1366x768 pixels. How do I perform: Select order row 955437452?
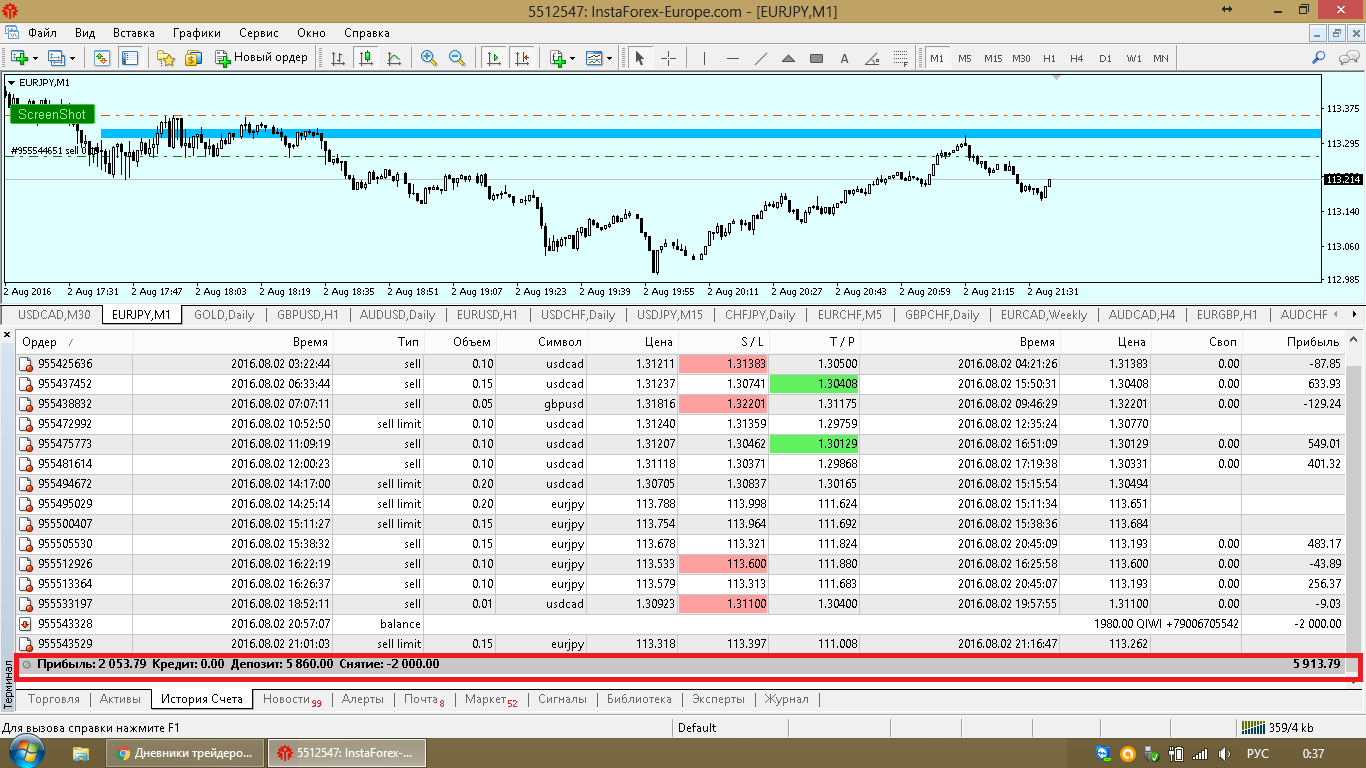[x=680, y=384]
